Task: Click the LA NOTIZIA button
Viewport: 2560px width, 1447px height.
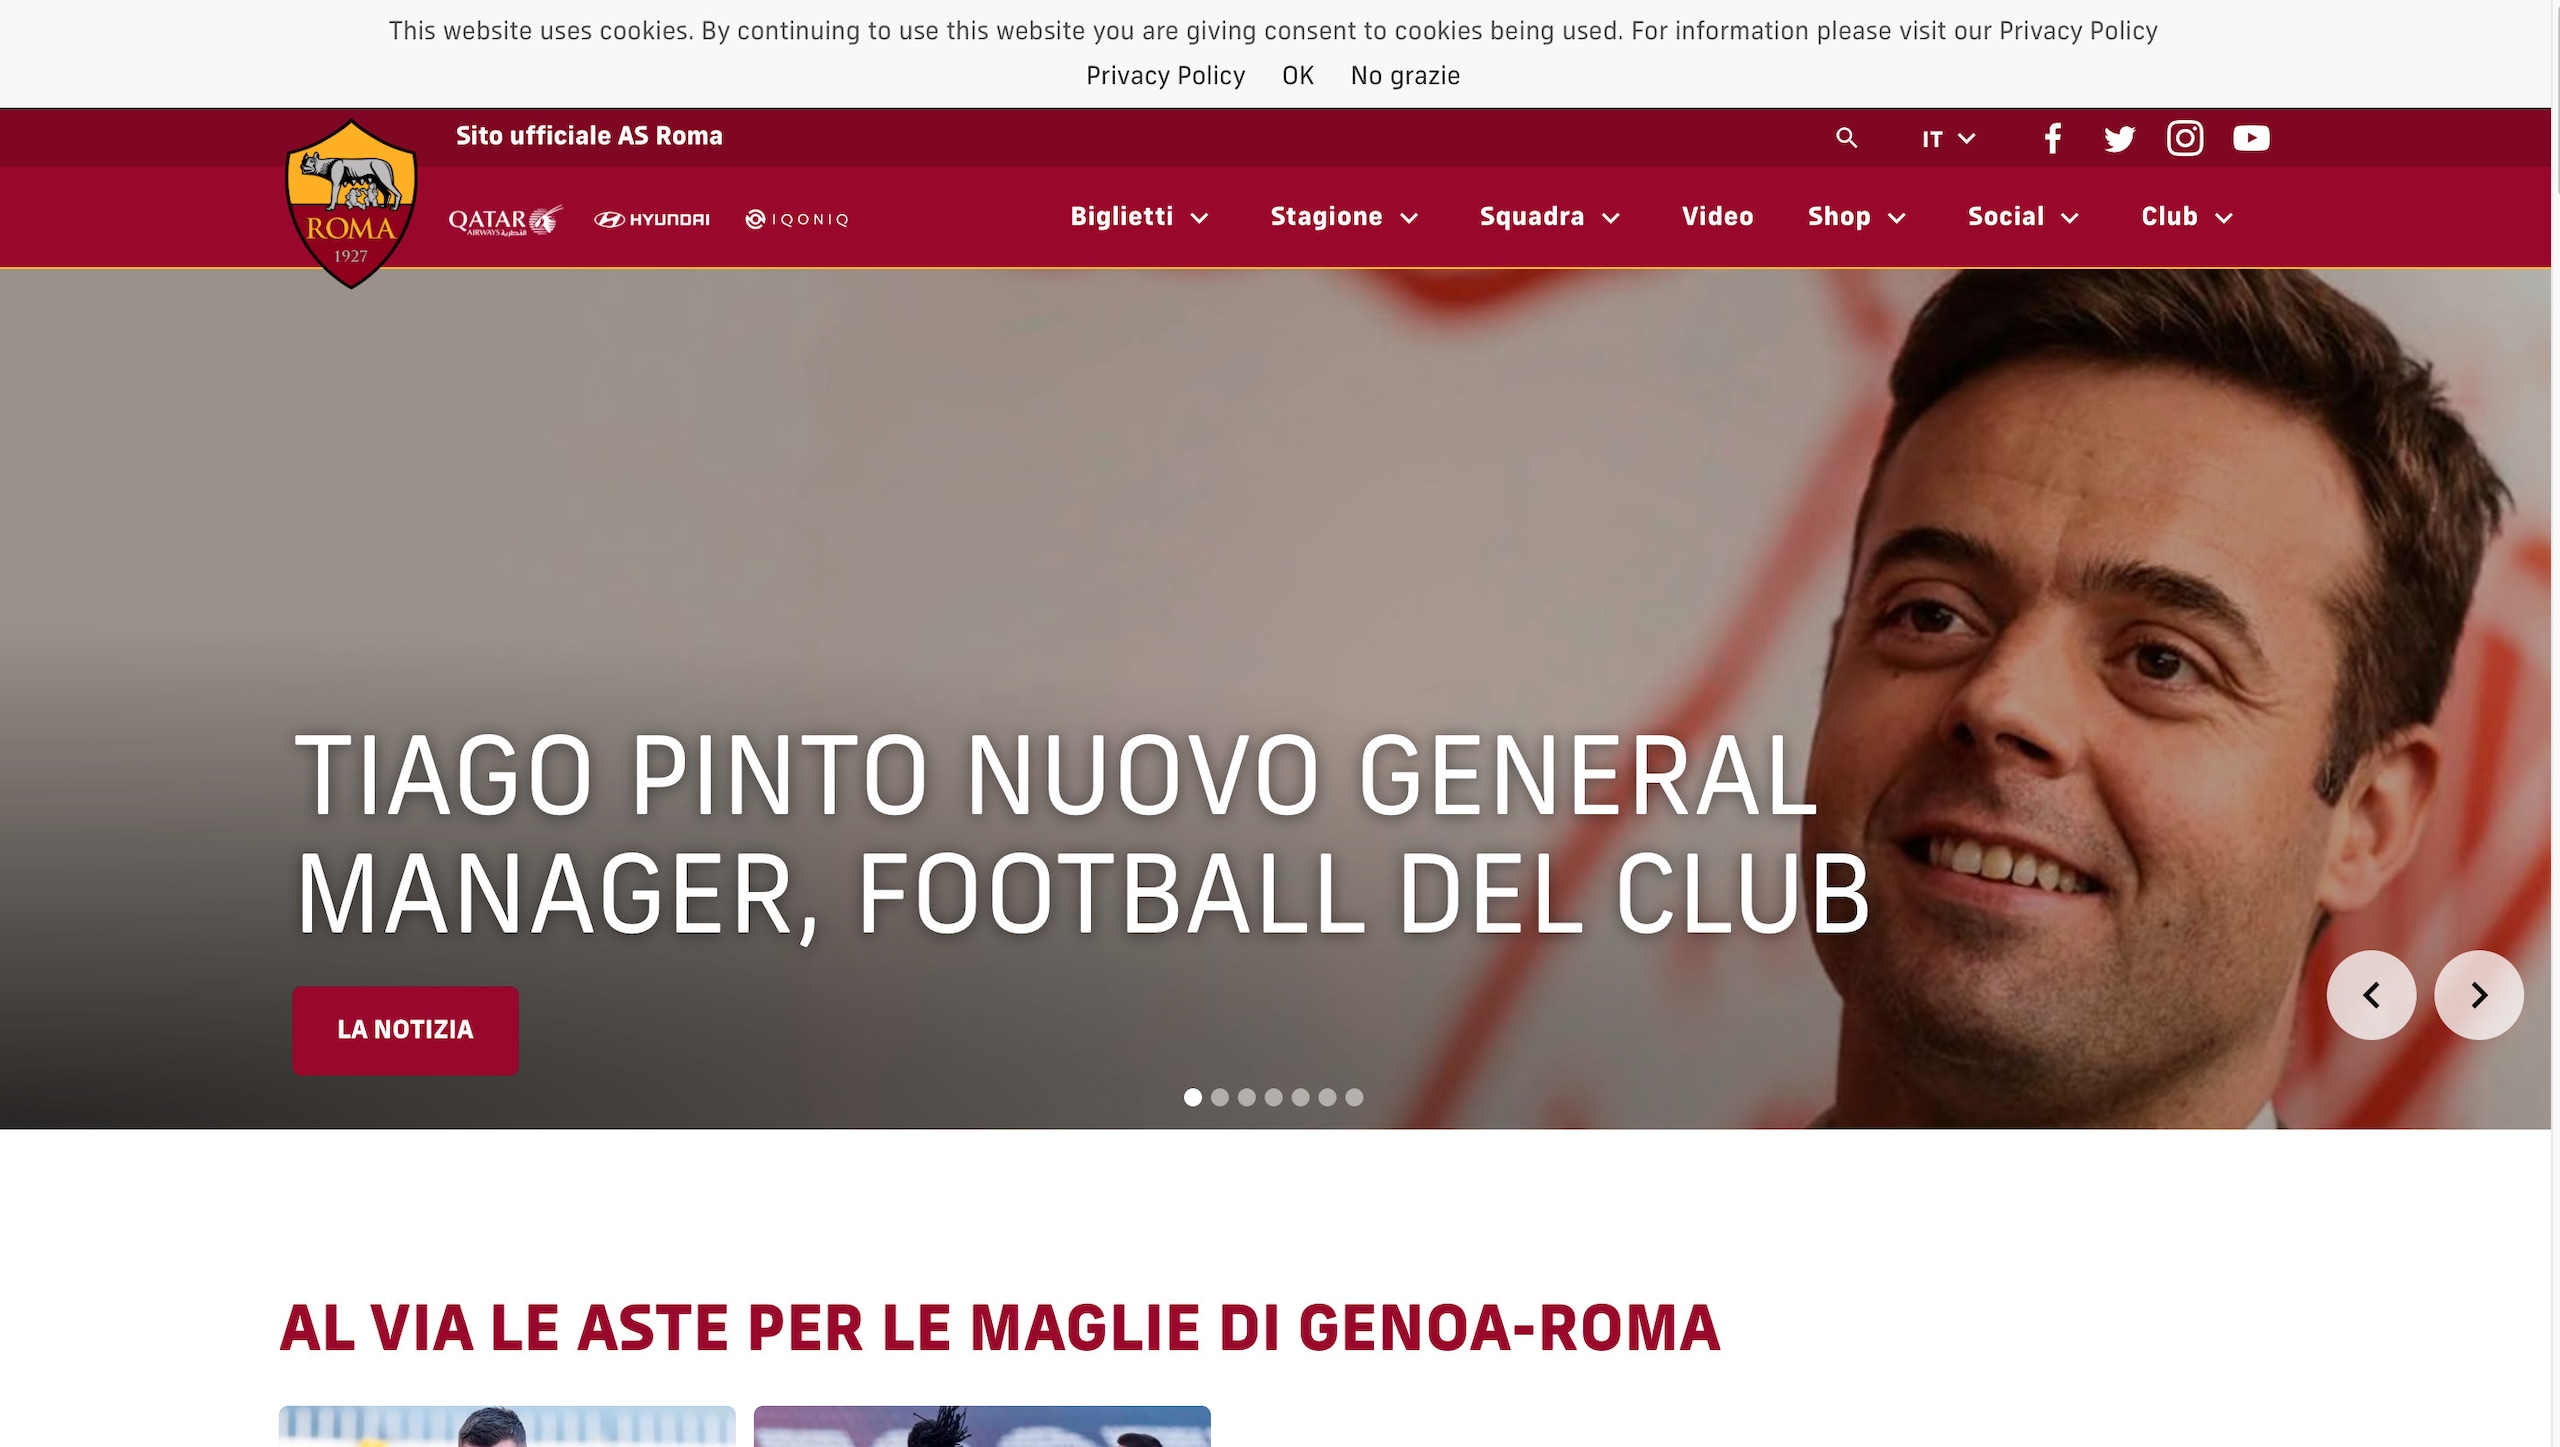Action: coord(405,1030)
